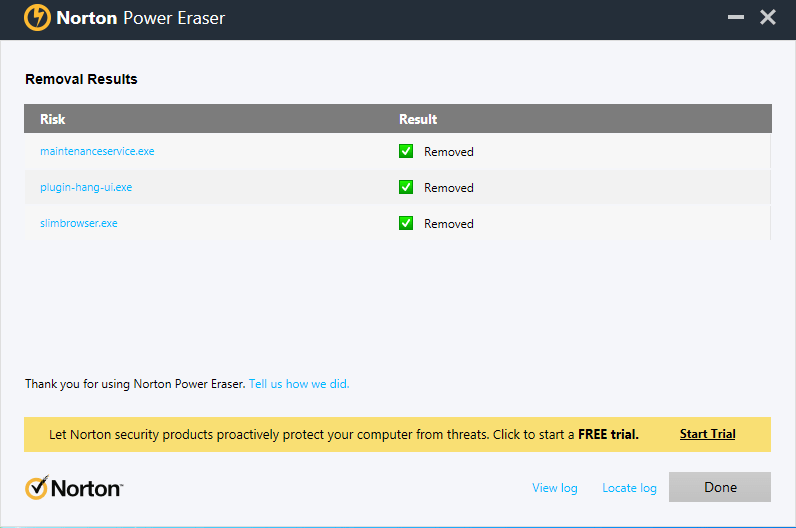Start the free Norton trial
796x528 pixels.
coord(707,434)
